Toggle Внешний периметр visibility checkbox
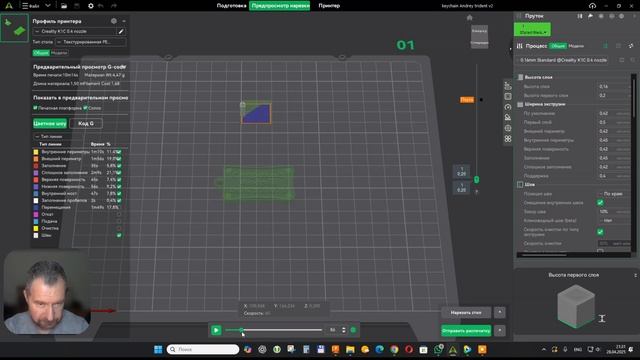Viewport: 640px width, 360px height. (x=119, y=159)
